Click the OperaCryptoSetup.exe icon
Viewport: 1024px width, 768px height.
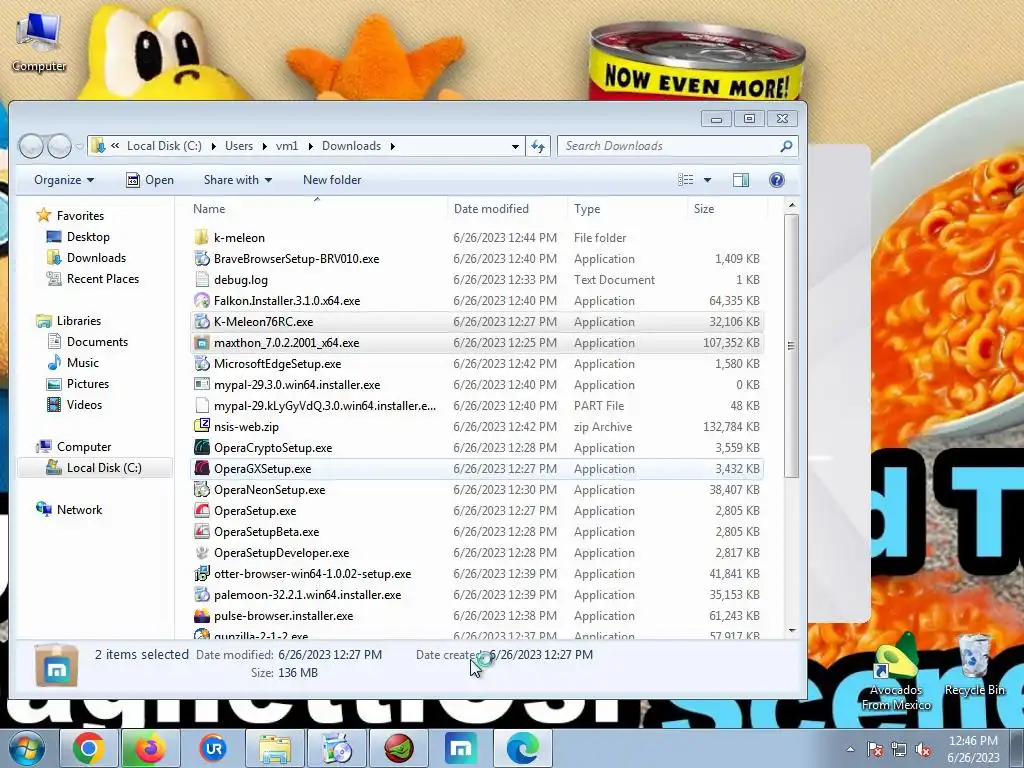coord(202,447)
